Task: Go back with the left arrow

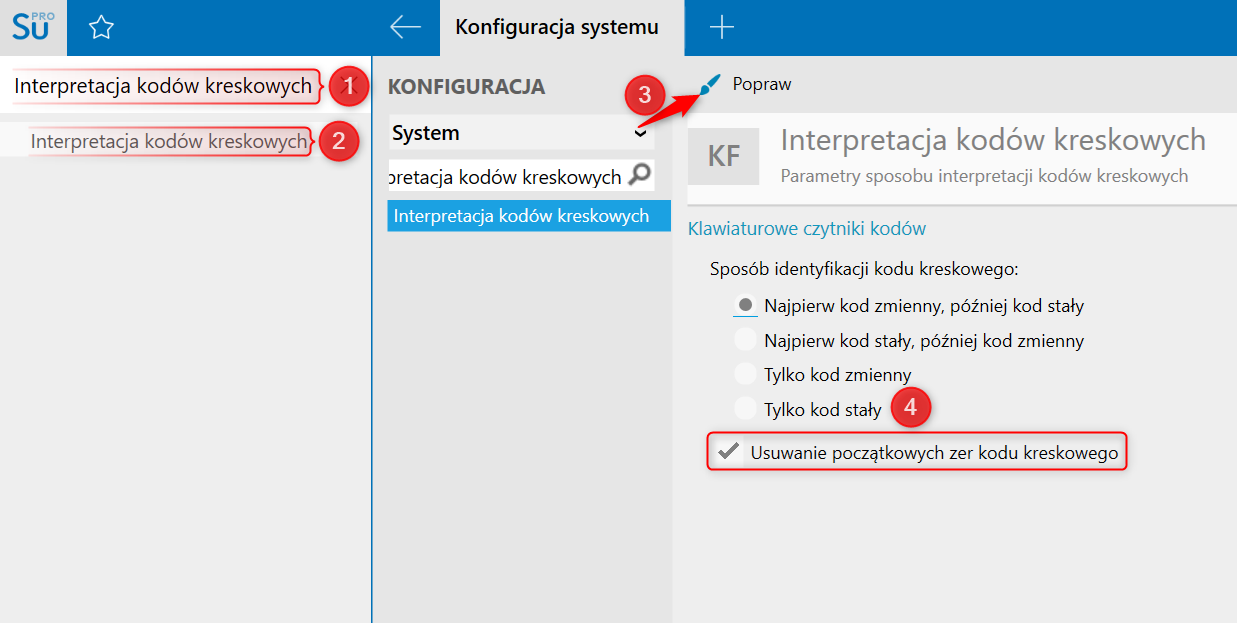Action: [405, 27]
